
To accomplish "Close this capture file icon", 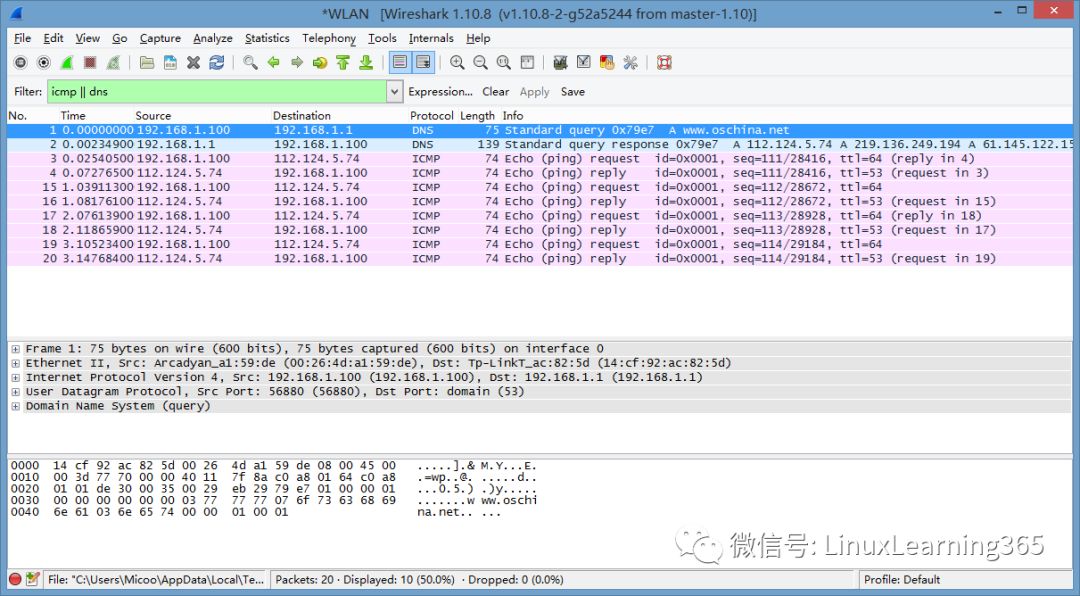I will [x=194, y=63].
